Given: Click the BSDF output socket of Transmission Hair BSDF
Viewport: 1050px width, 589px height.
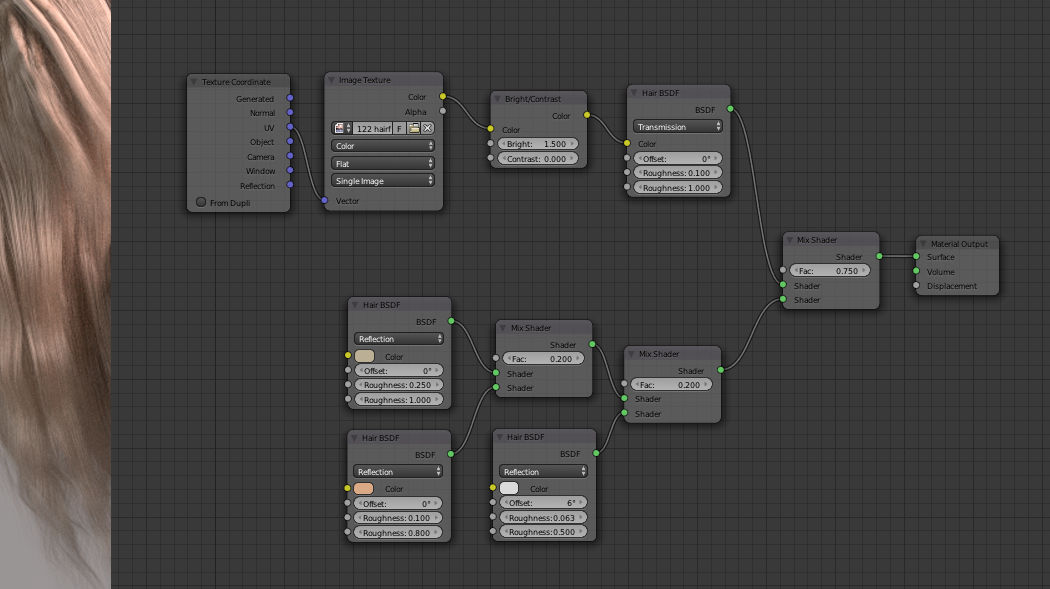Looking at the screenshot, I should click(x=730, y=108).
